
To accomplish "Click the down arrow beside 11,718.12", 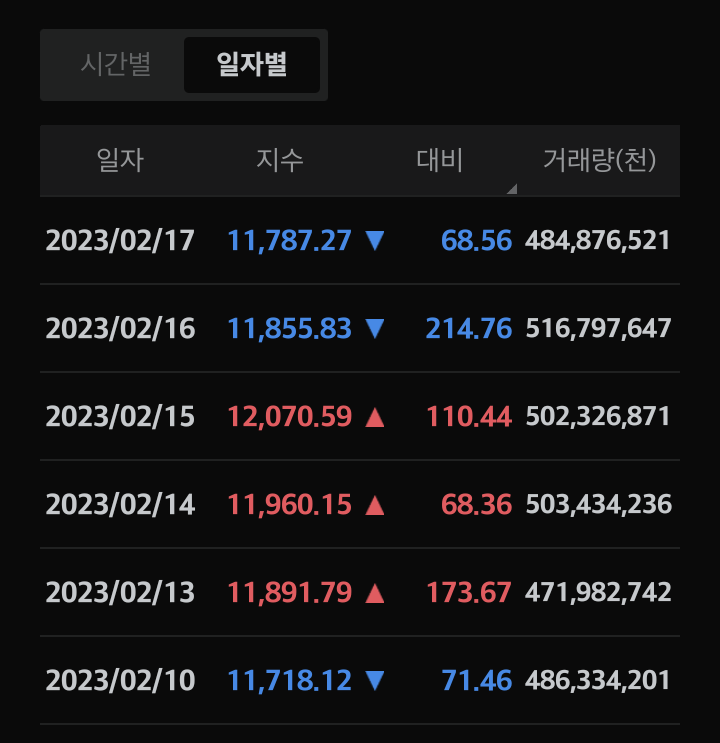I will click(375, 680).
